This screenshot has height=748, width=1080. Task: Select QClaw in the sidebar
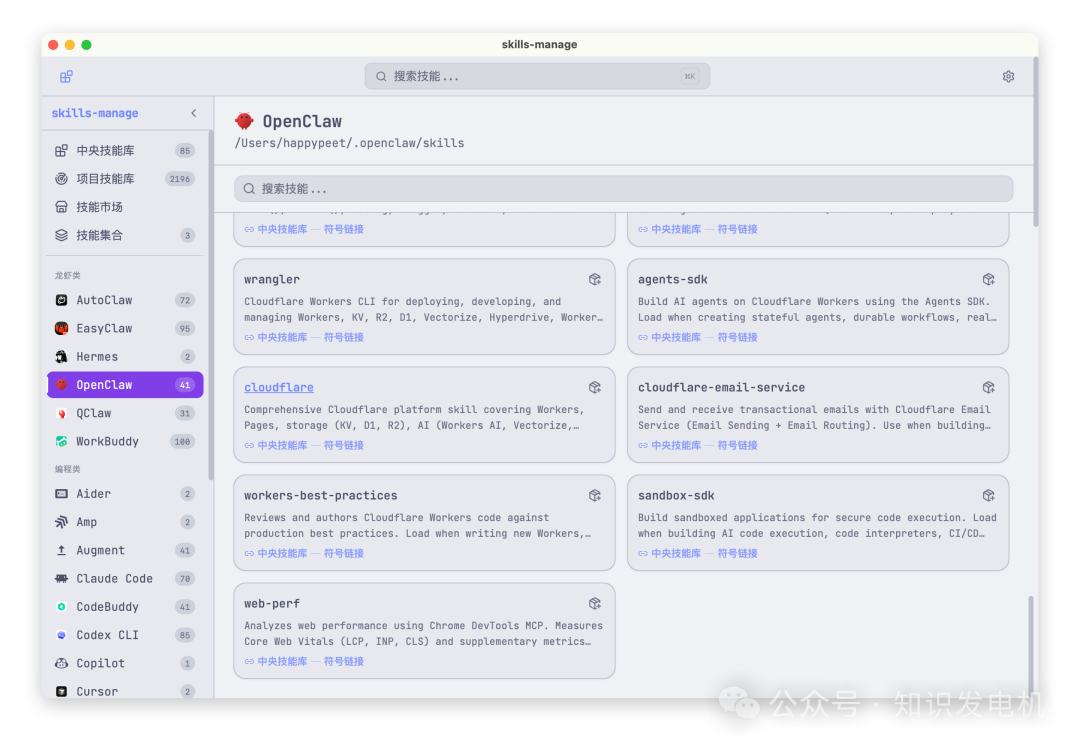[x=125, y=413]
